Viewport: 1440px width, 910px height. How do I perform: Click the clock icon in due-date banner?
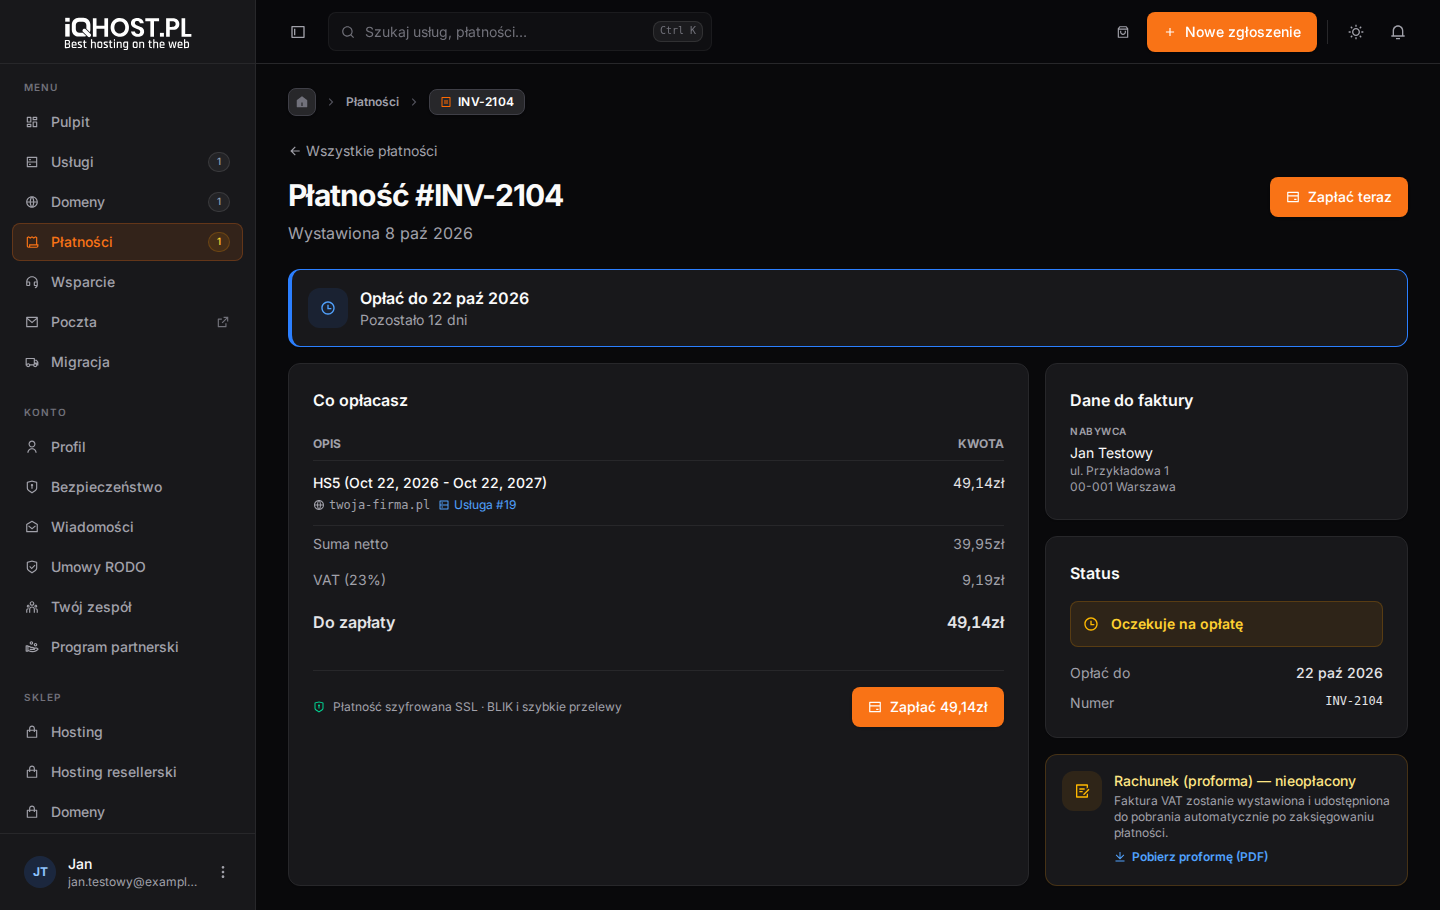pyautogui.click(x=328, y=308)
